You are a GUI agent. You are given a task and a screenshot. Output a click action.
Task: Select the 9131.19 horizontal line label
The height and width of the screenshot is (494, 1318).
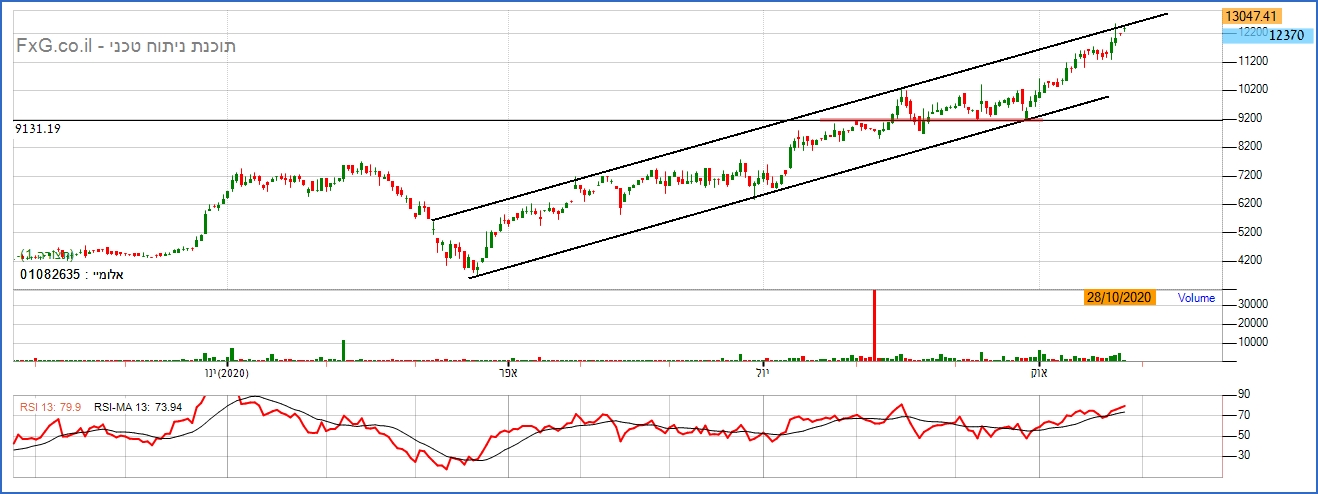click(x=38, y=129)
